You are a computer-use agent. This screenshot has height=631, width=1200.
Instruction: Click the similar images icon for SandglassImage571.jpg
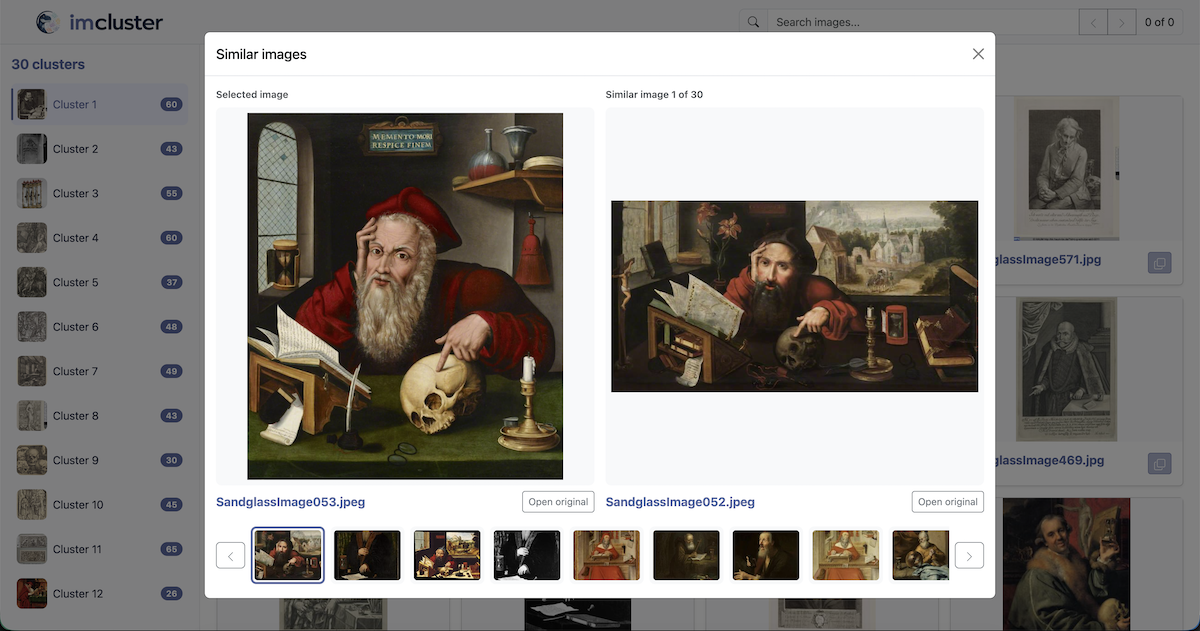click(1159, 263)
